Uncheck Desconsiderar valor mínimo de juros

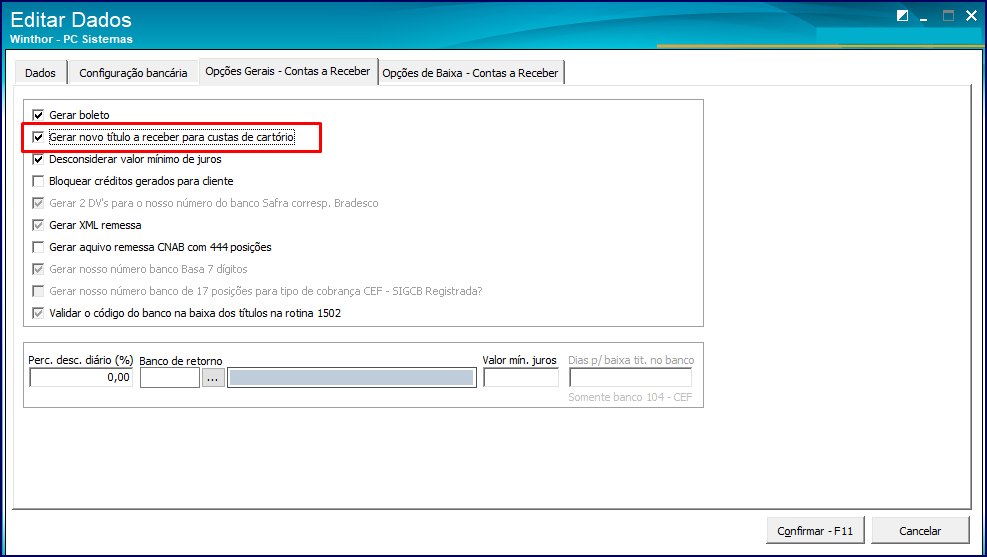38,159
